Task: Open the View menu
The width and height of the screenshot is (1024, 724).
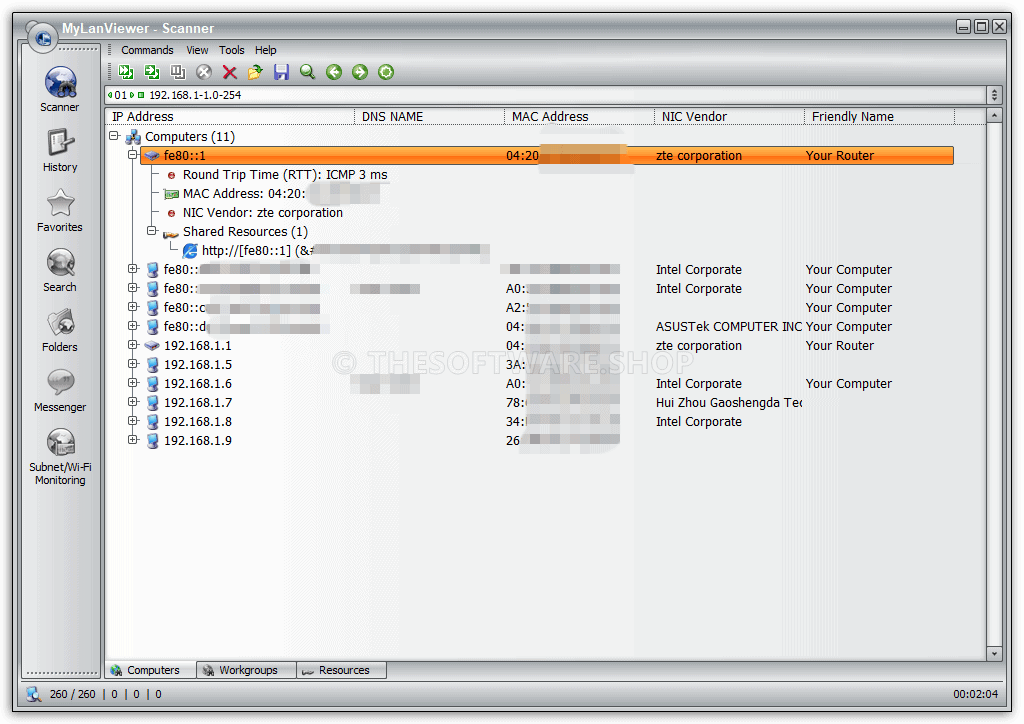Action: (x=197, y=50)
